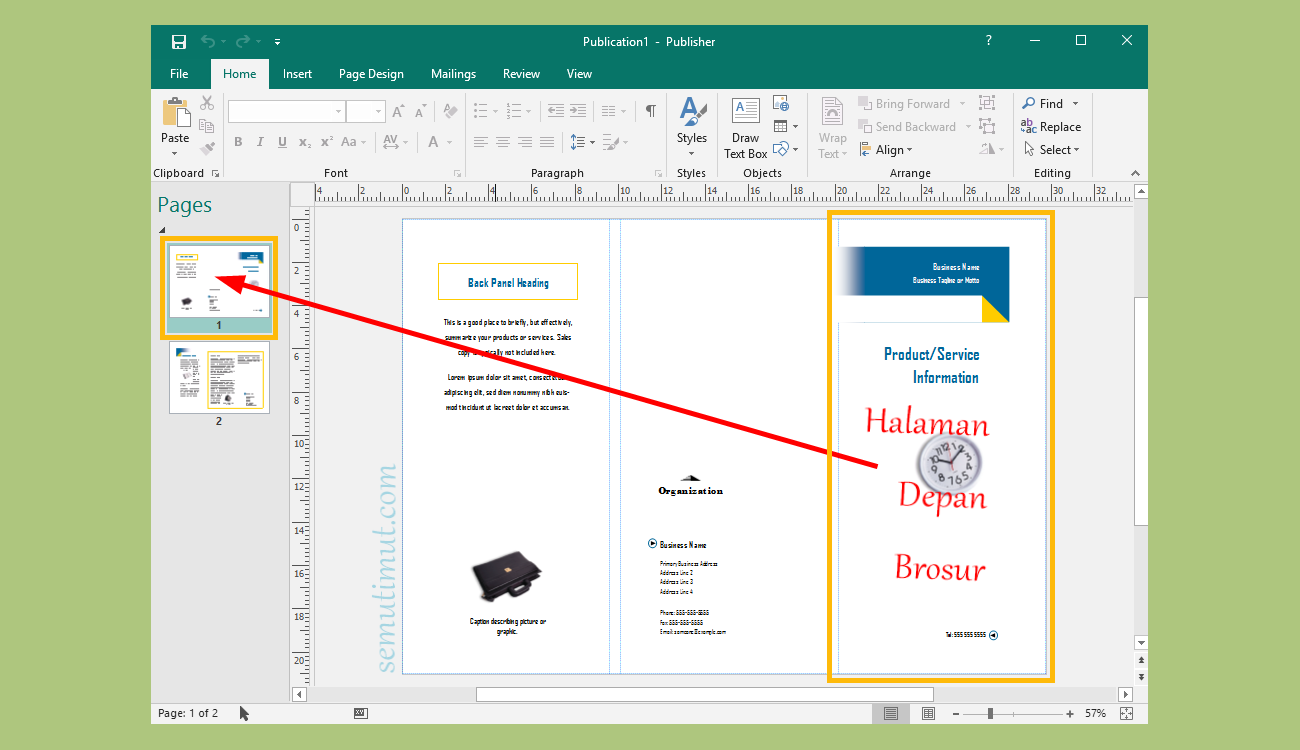The image size is (1300, 750).
Task: Select Center text alignment
Action: click(503, 142)
